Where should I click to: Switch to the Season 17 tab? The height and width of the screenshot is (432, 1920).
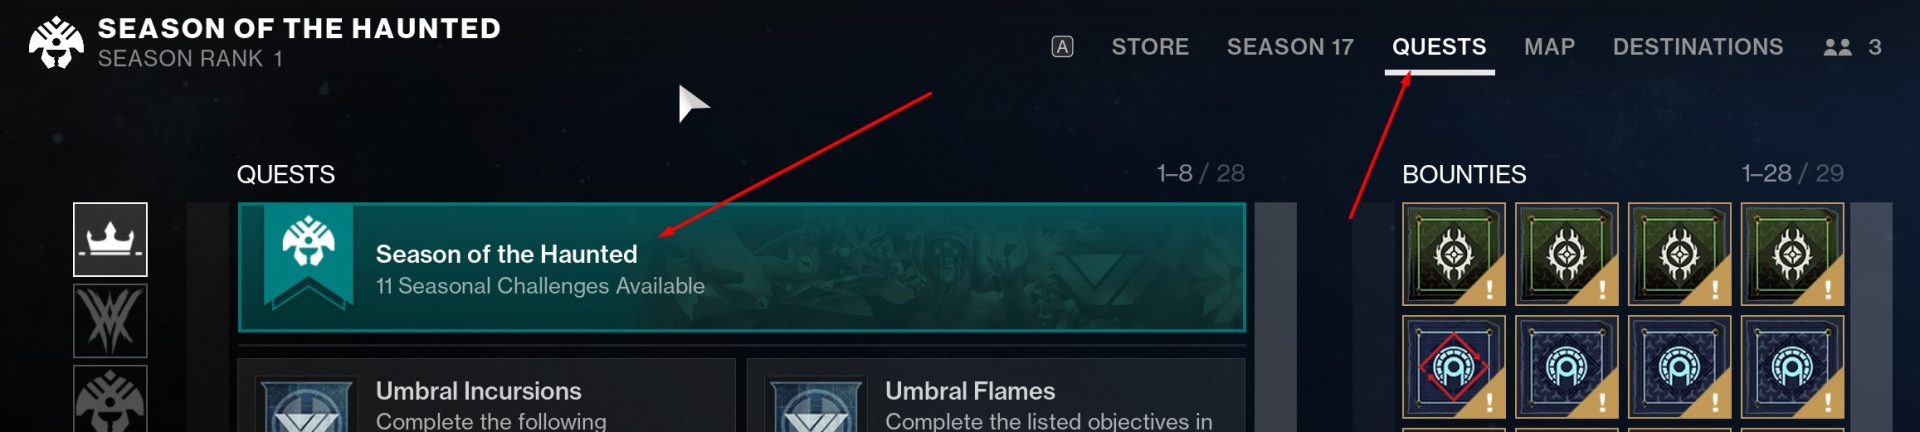coord(1290,47)
